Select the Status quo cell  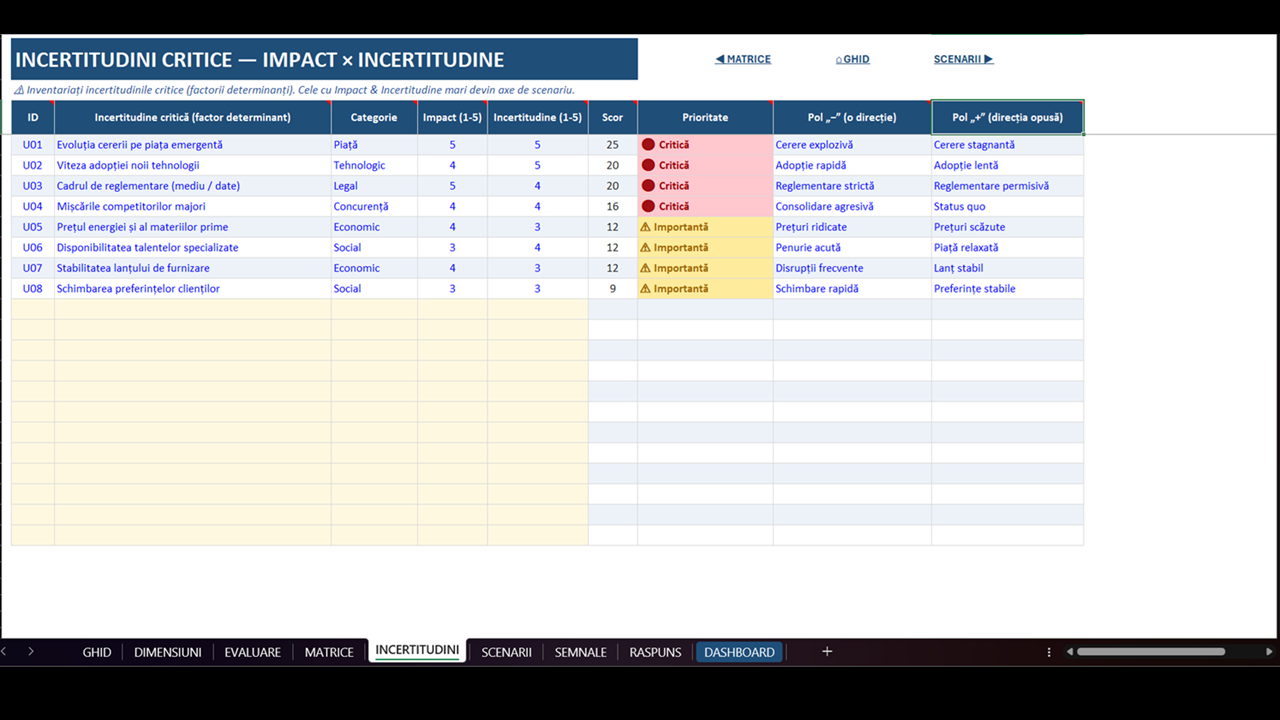pos(1007,207)
